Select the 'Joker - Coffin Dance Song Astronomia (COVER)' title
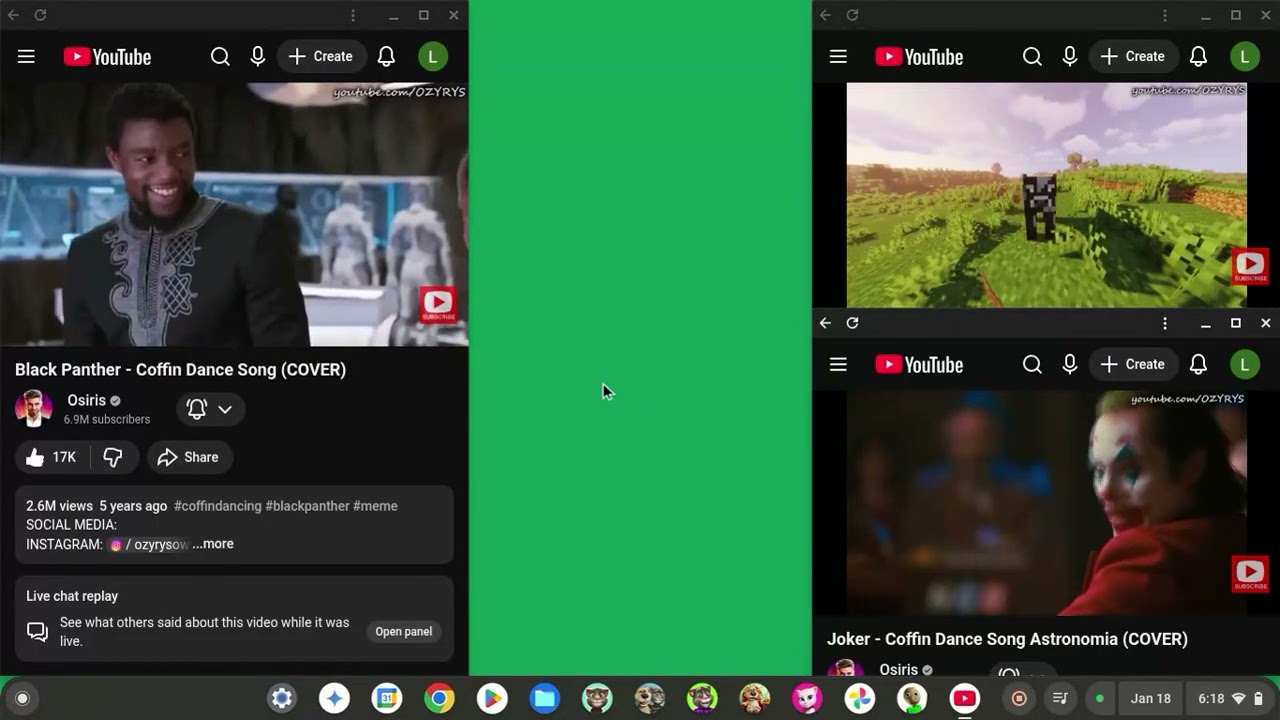The width and height of the screenshot is (1280, 720). point(1007,639)
